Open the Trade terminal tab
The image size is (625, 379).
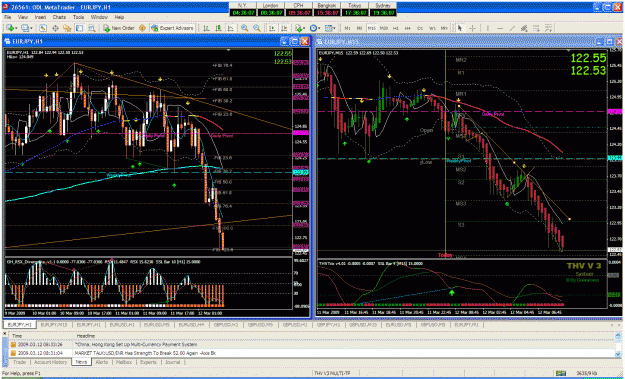click(20, 362)
